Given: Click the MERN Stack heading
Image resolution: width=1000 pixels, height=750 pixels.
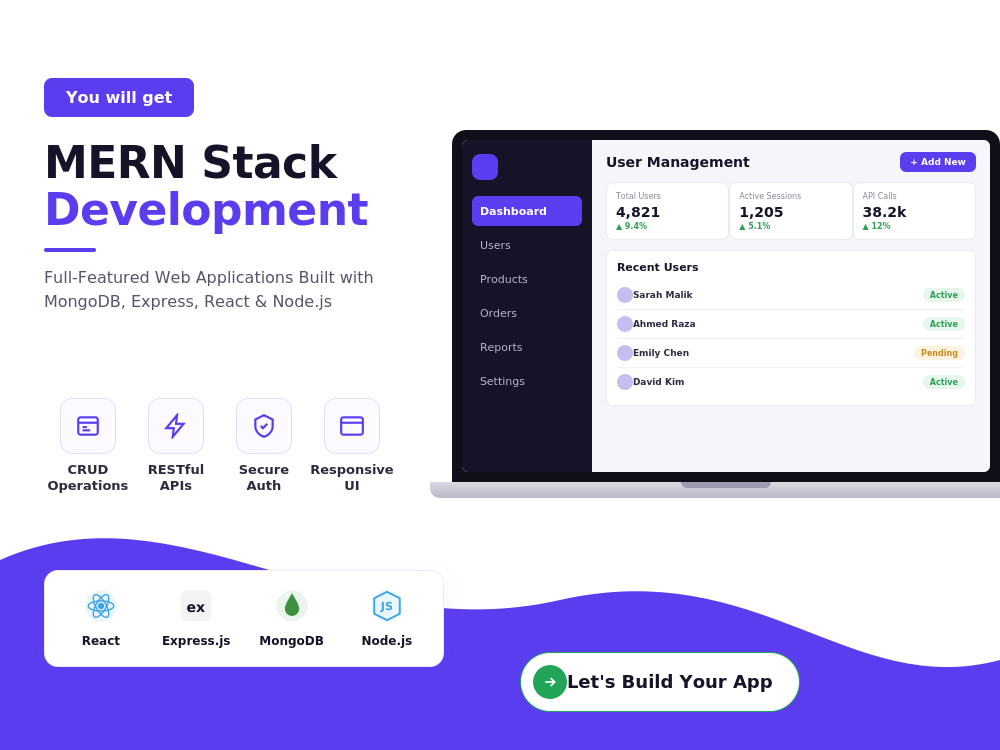Looking at the screenshot, I should tap(191, 163).
